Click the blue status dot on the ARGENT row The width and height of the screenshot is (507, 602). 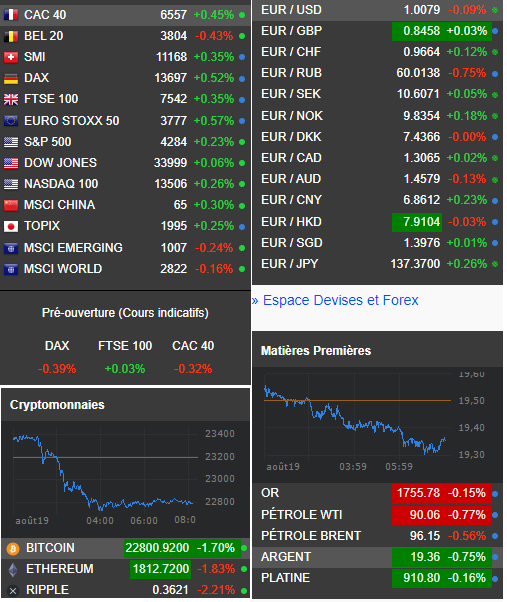(495, 557)
